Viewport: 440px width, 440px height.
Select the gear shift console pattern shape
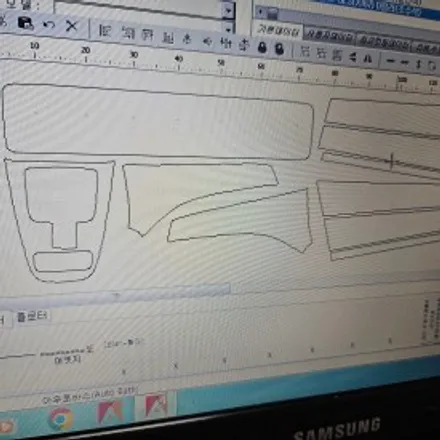[59, 220]
